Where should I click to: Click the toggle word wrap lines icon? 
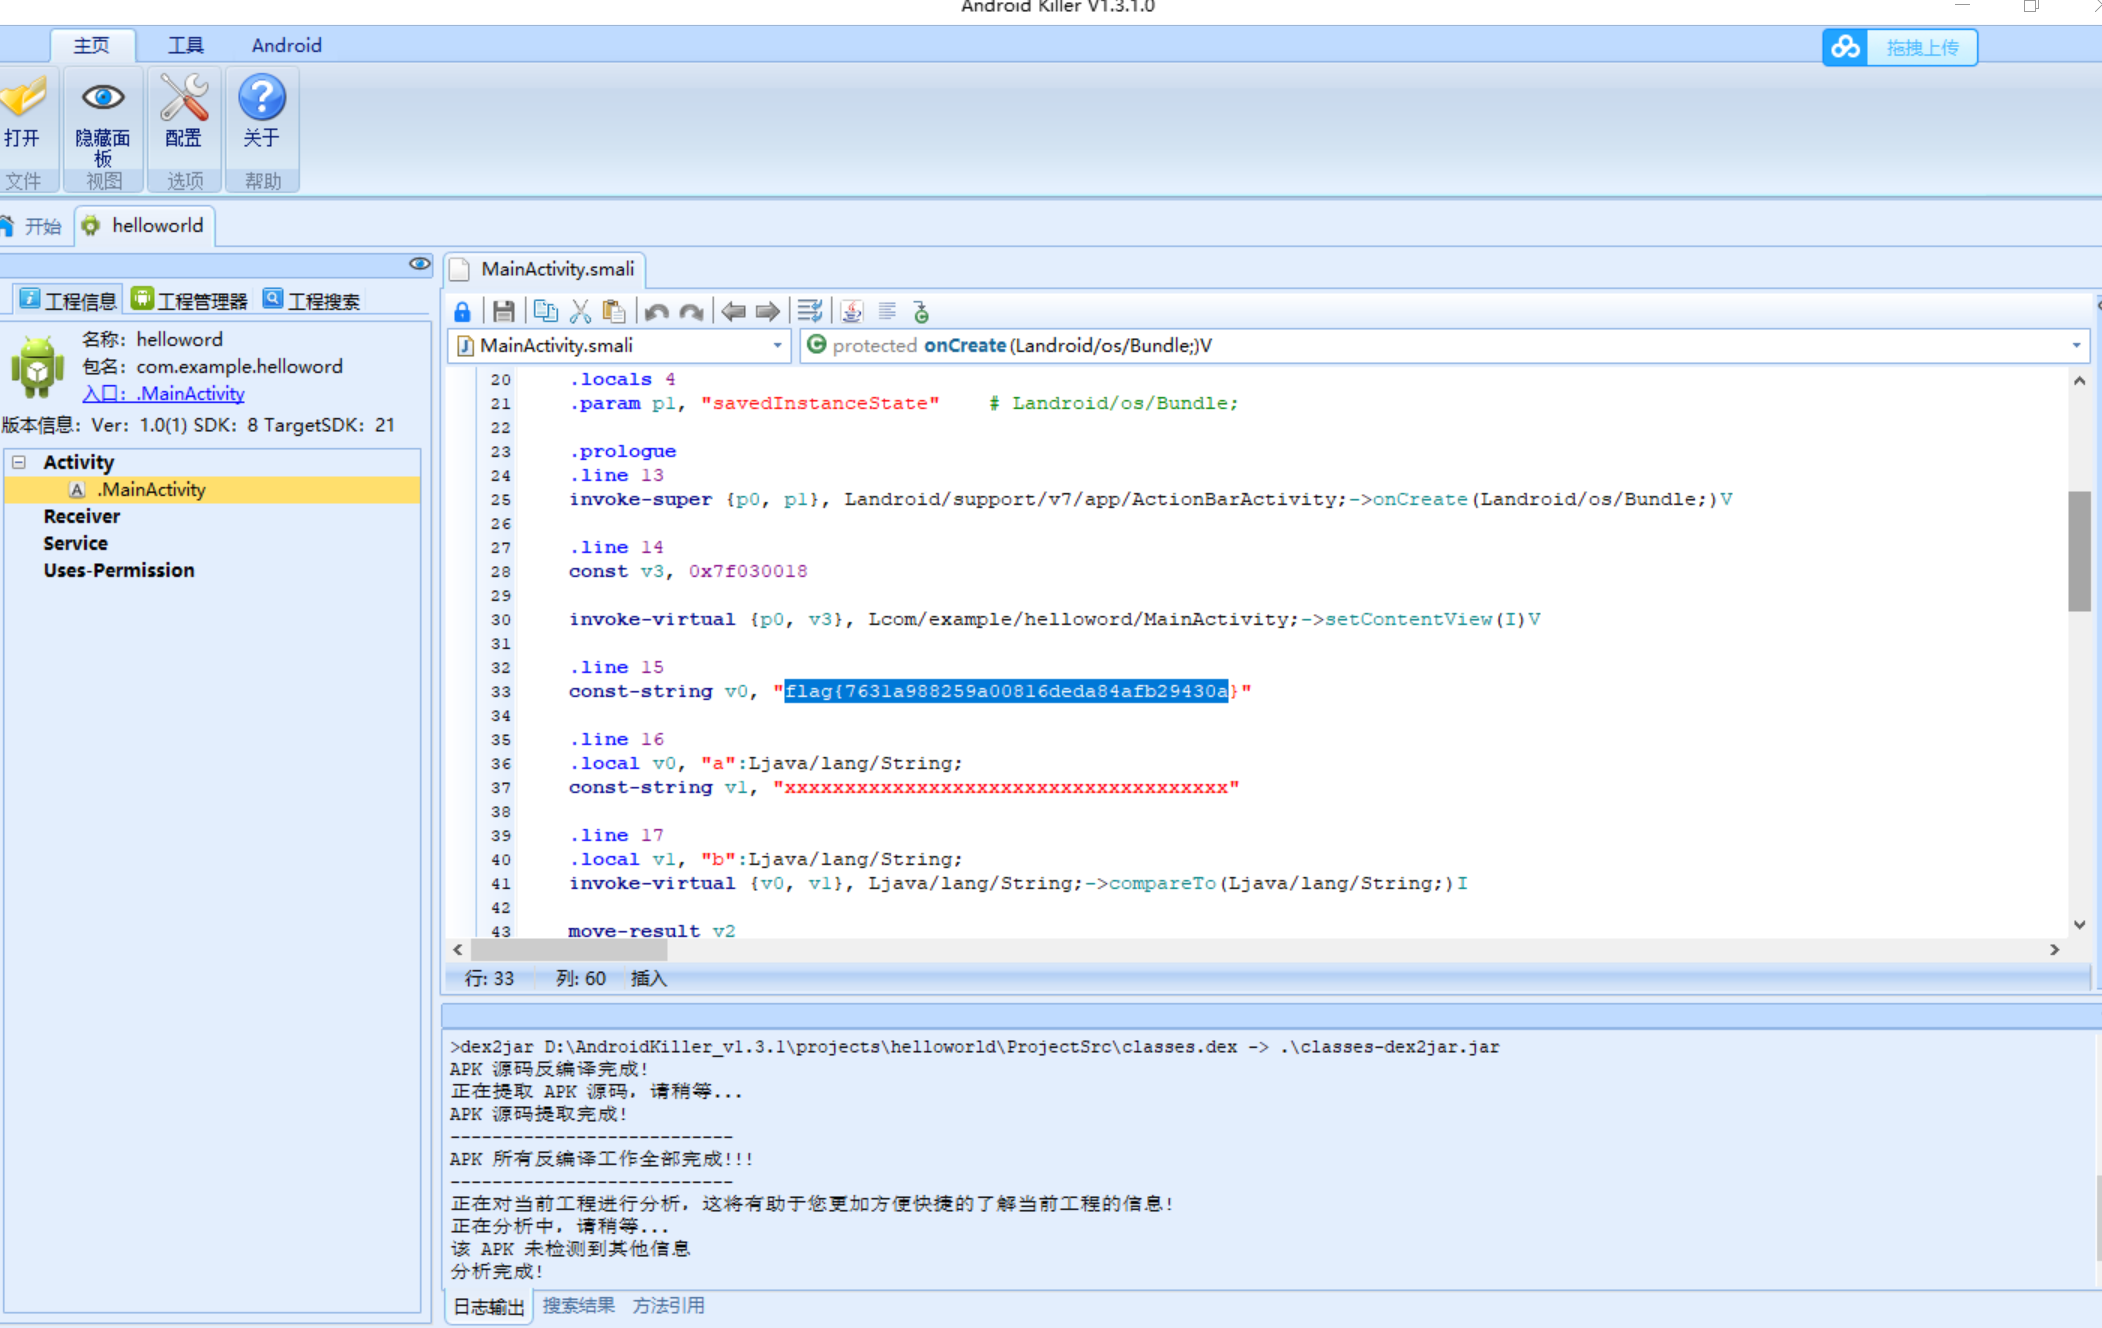[x=810, y=311]
